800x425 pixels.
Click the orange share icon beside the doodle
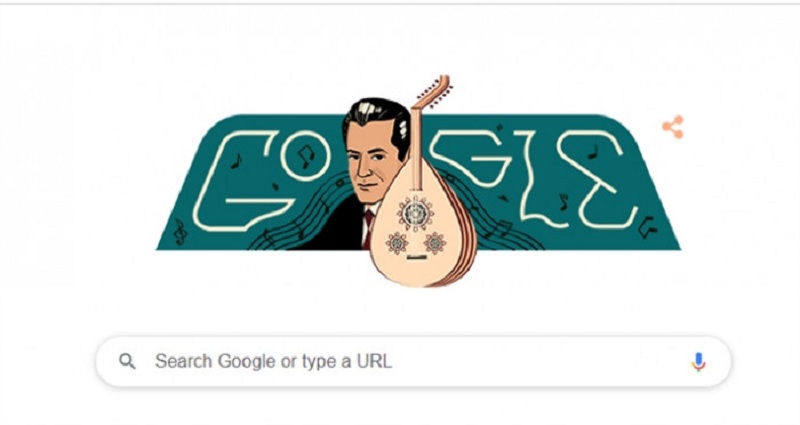673,127
